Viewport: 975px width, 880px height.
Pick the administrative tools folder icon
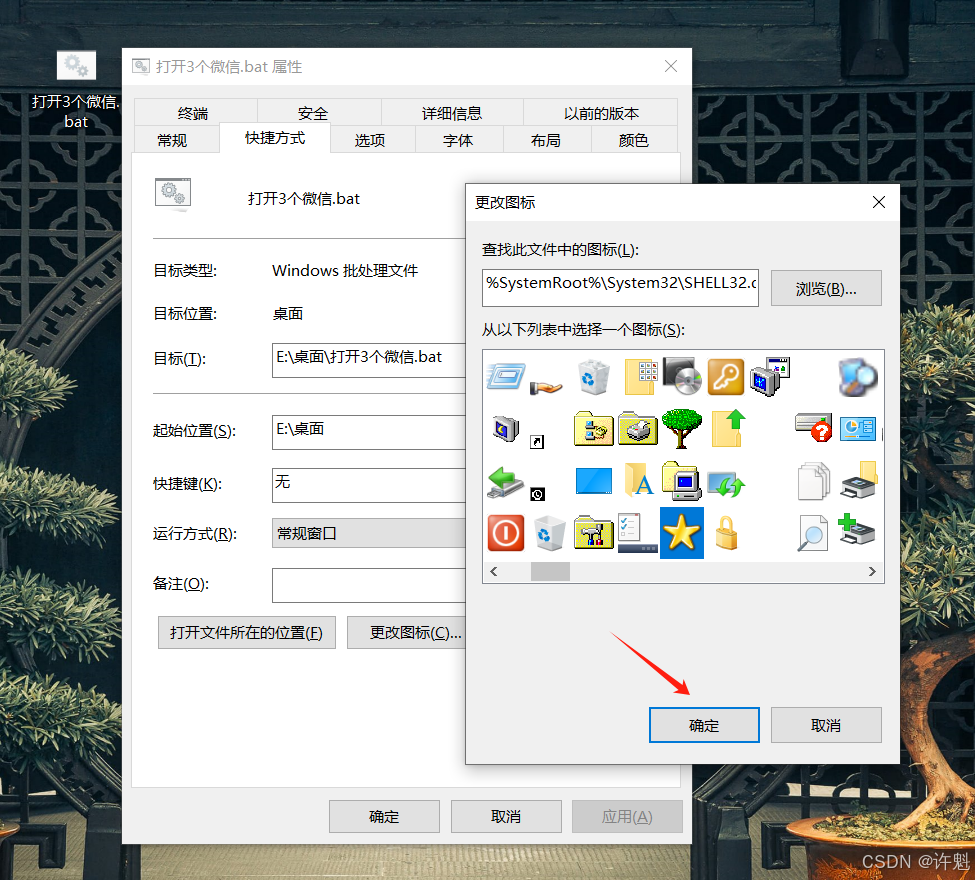593,532
